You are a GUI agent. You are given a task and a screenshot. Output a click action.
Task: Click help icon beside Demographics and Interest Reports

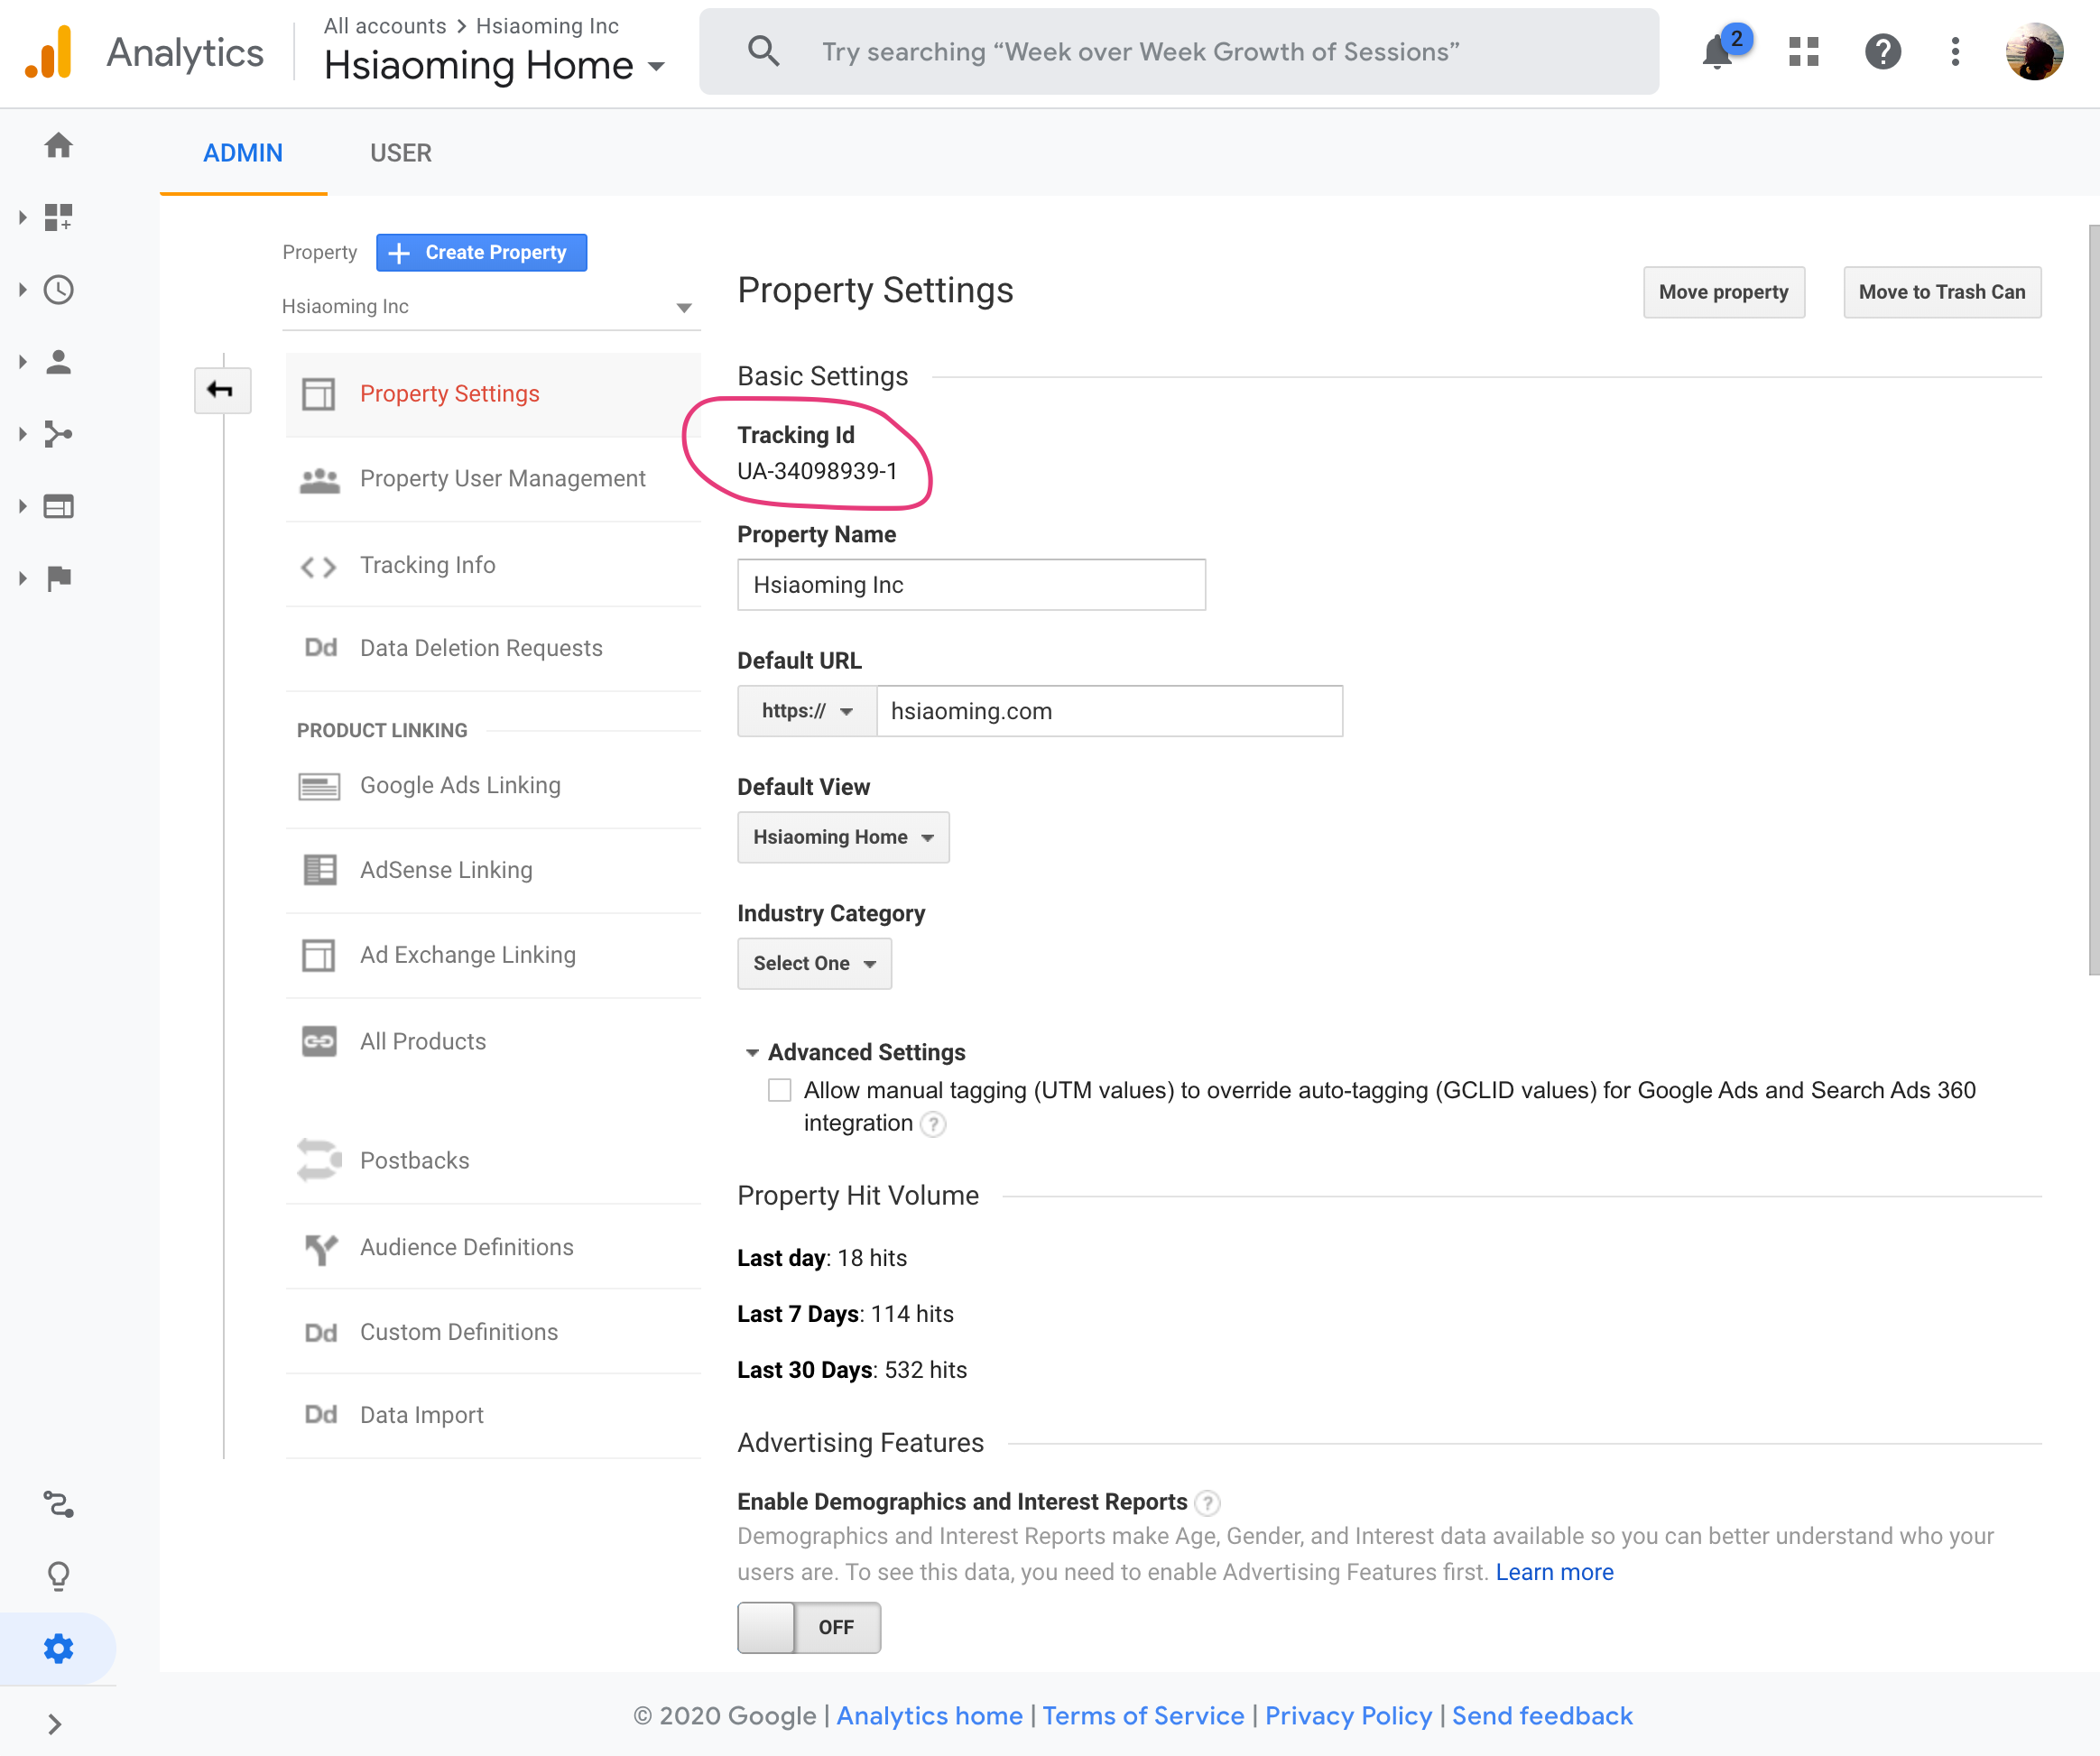(x=1207, y=1502)
